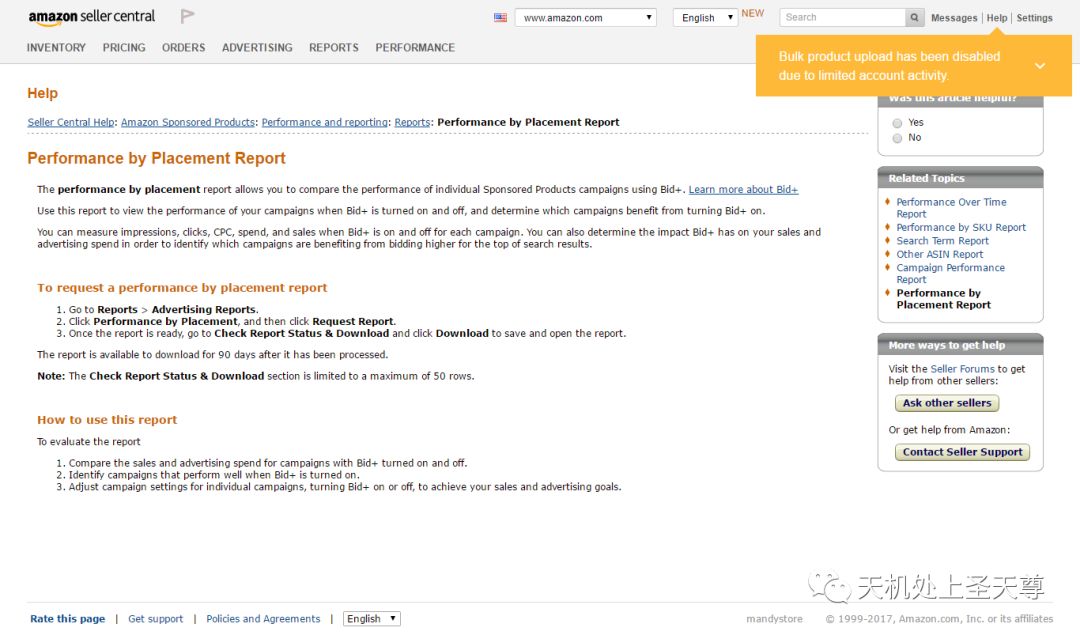Open Policies and Agreements footer link
Screen dimensions: 1080x635
click(x=263, y=618)
